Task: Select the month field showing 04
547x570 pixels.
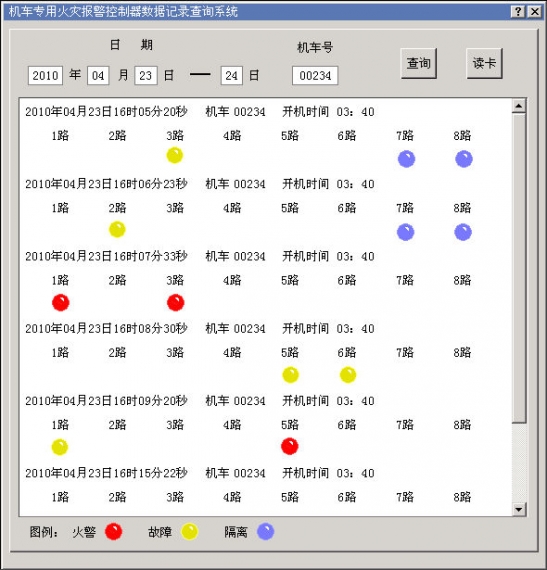Action: pos(98,76)
